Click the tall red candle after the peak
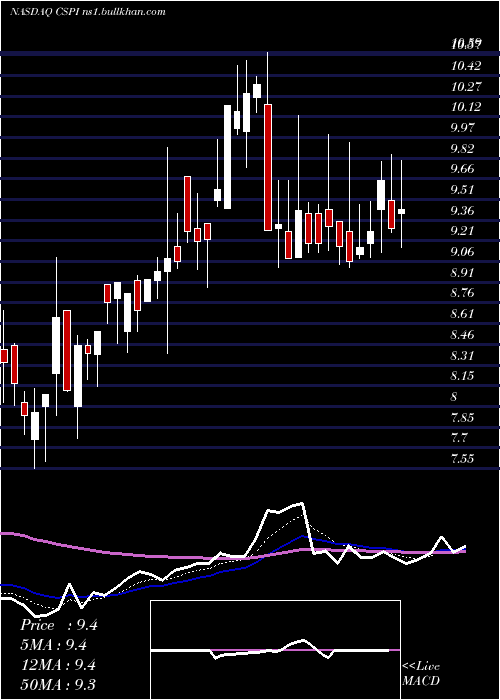The width and height of the screenshot is (500, 700). pos(267,167)
